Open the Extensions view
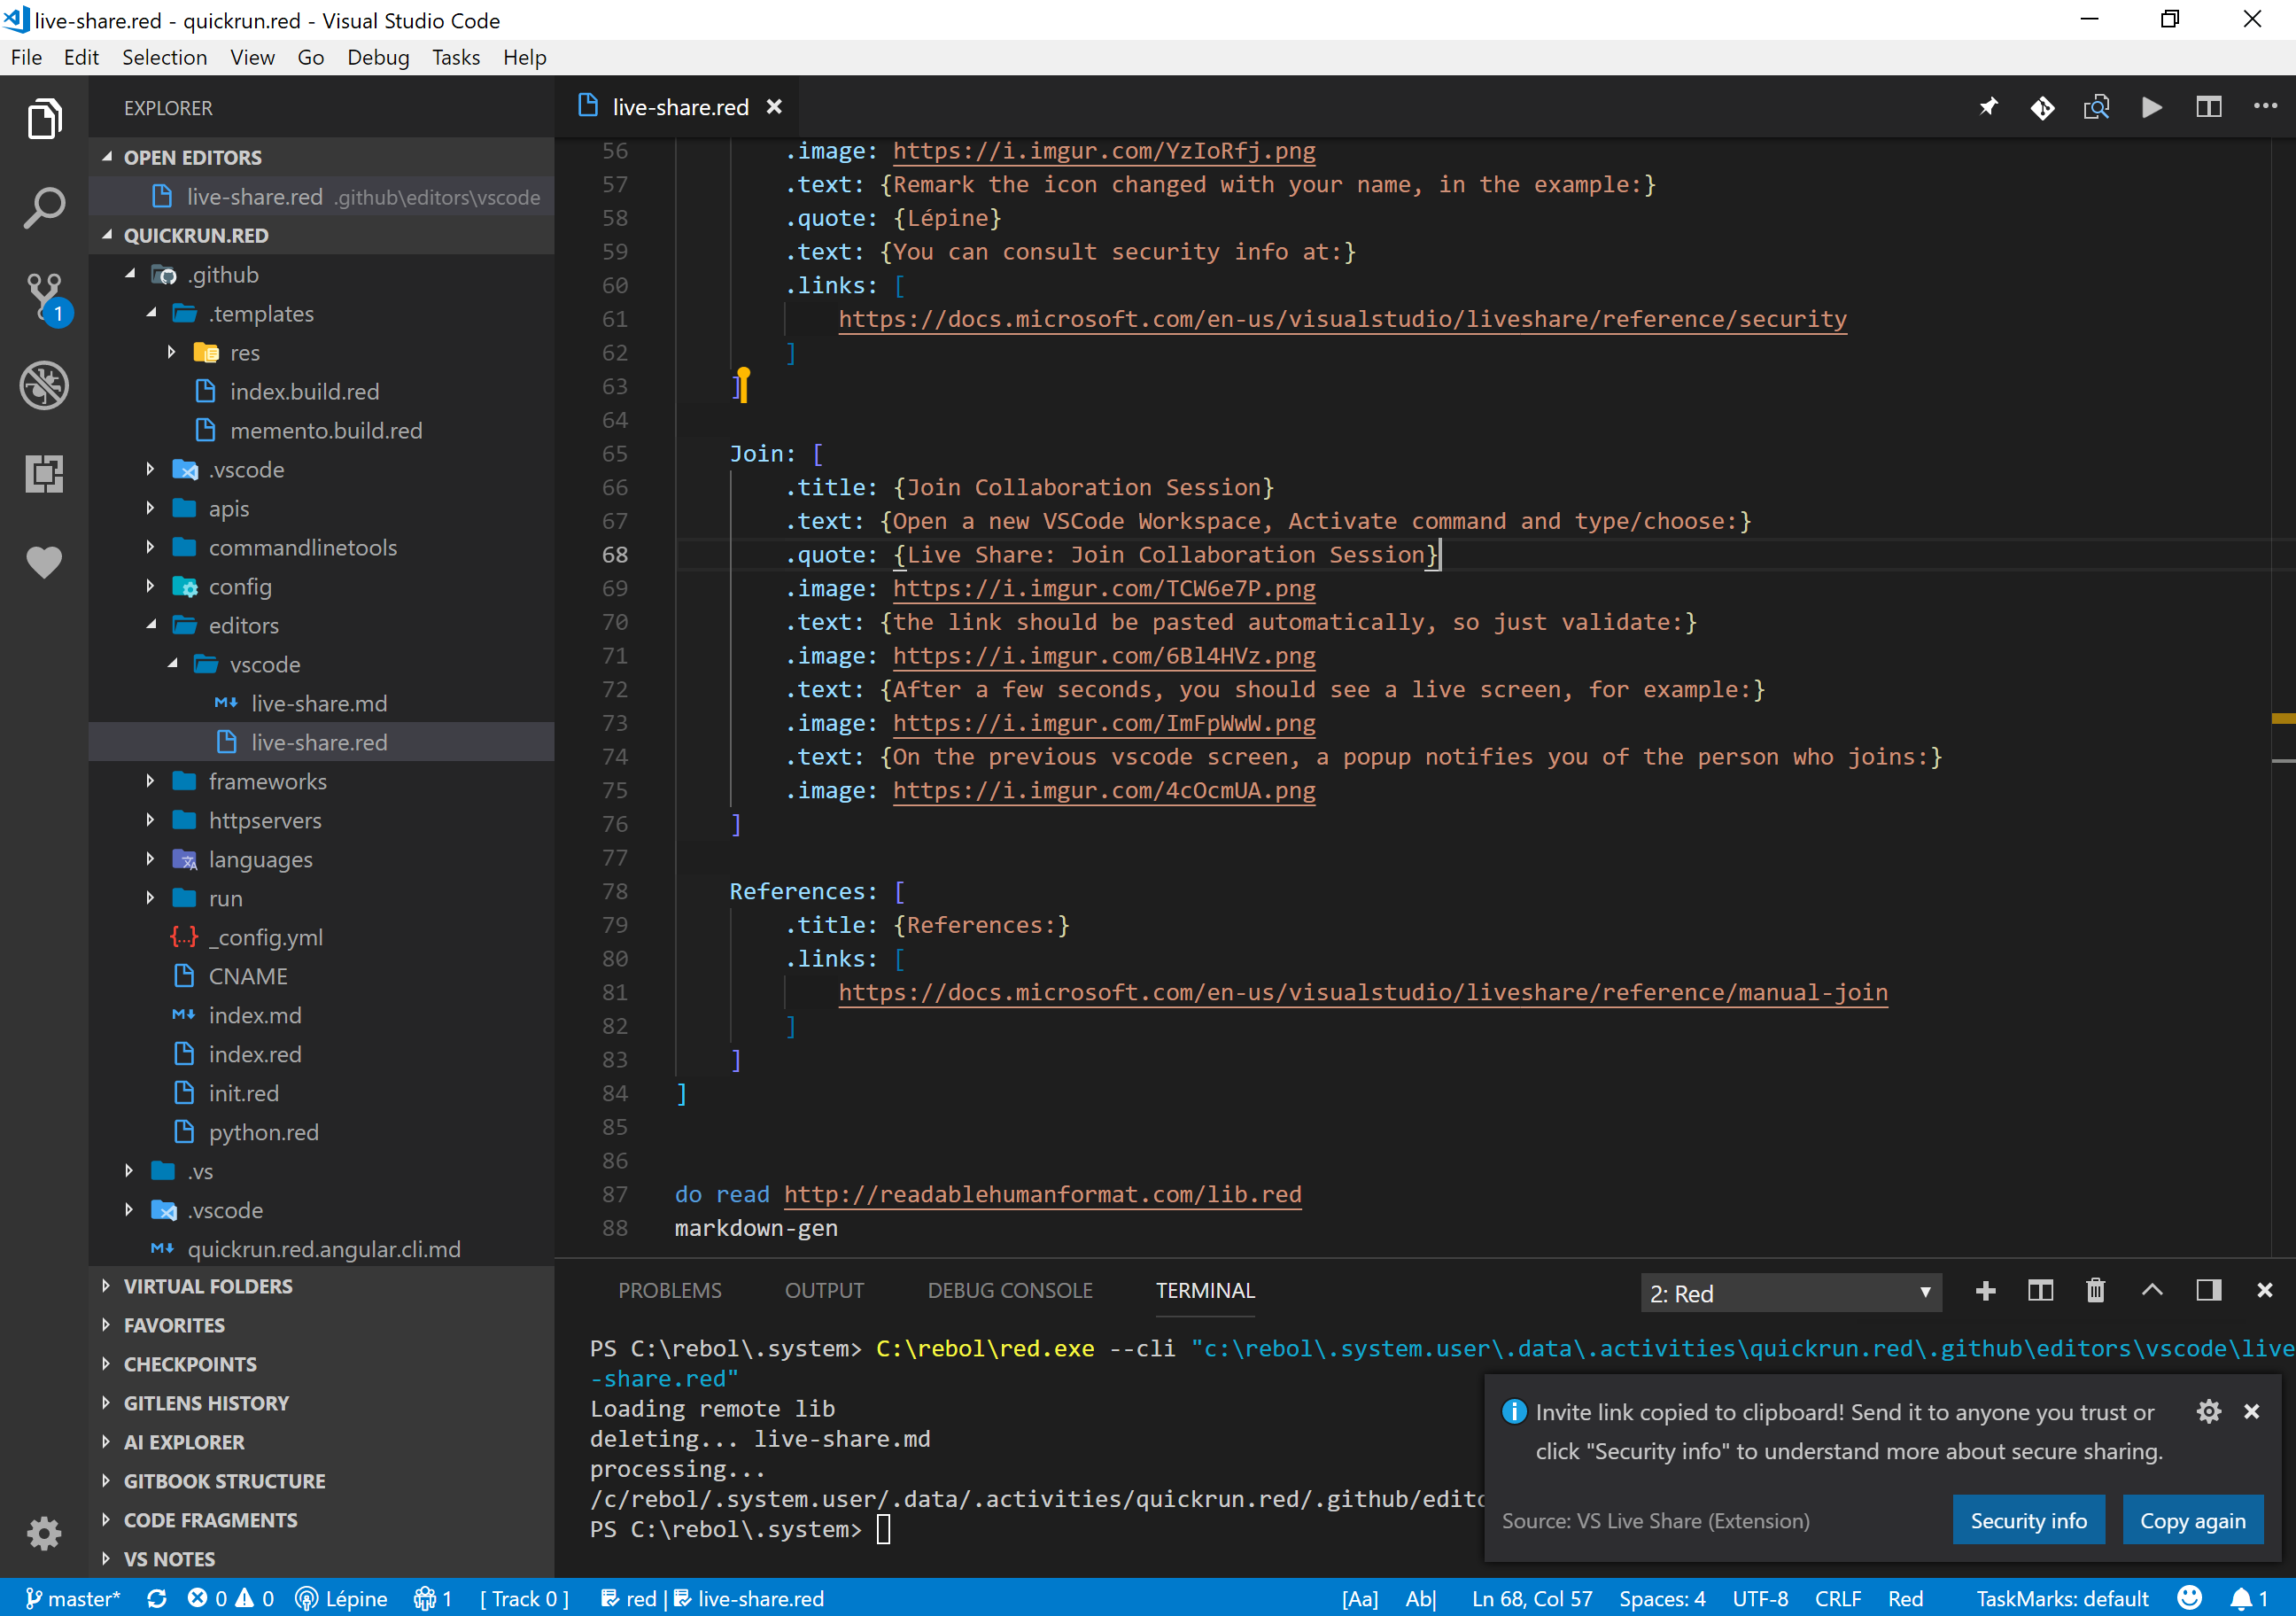Screen dimensions: 2296x1616 tap(44, 474)
